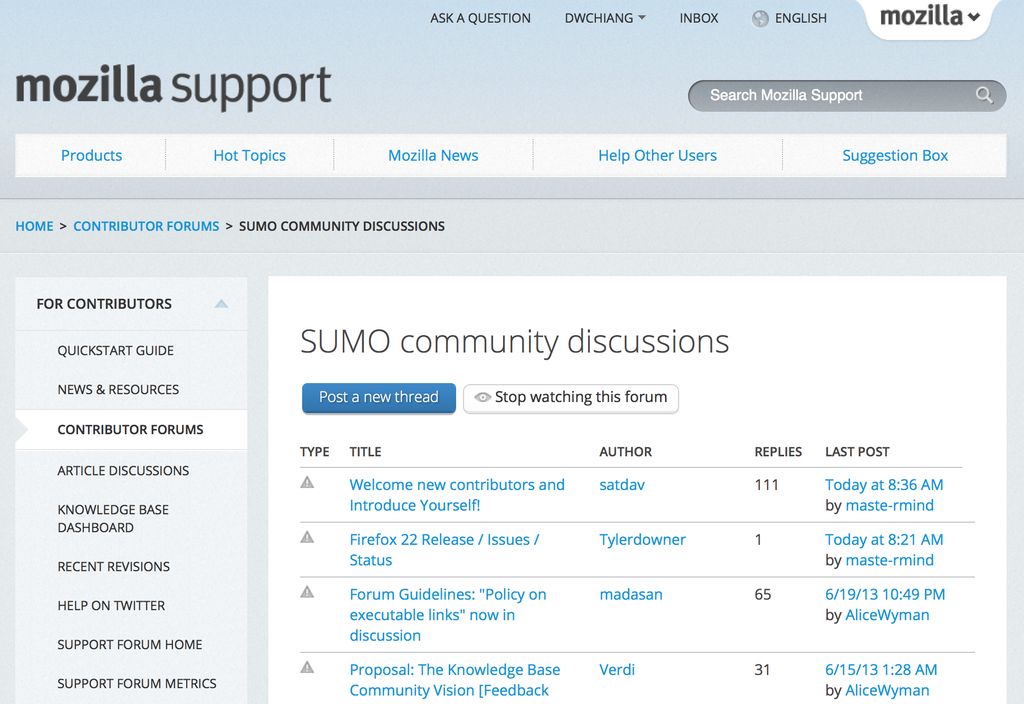Open AliceWyman profile under 6/15/13 post
The image size is (1024, 704).
[887, 690]
